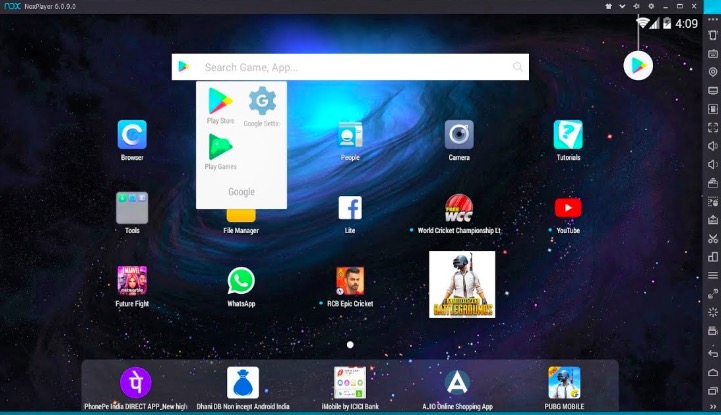Image resolution: width=721 pixels, height=415 pixels.
Task: Open recent apps button
Action: [x=713, y=391]
